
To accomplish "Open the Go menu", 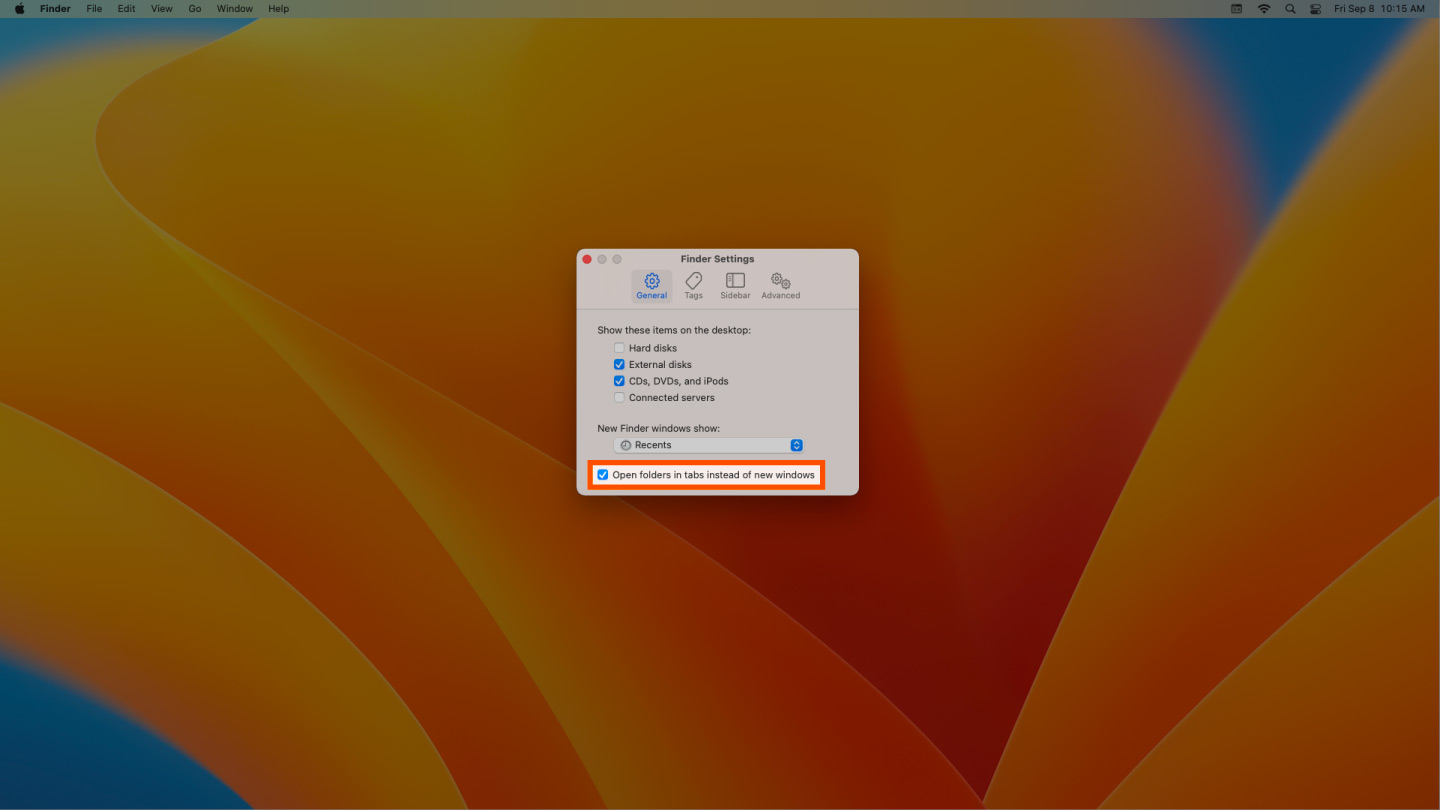I will 195,8.
